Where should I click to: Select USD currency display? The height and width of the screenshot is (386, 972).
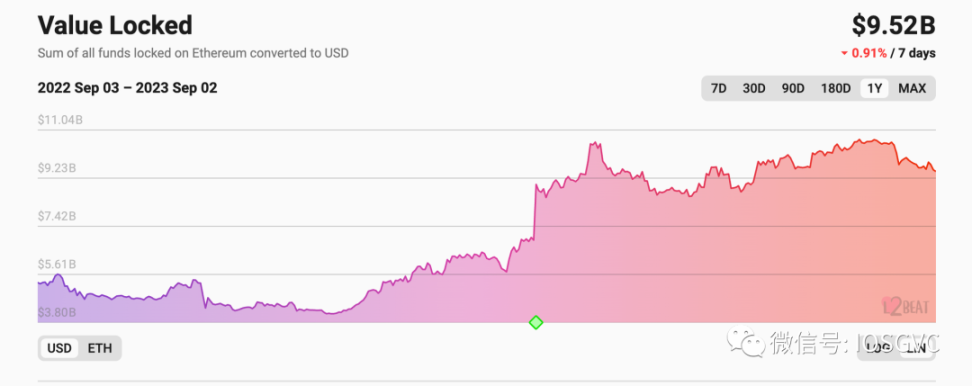(60, 348)
